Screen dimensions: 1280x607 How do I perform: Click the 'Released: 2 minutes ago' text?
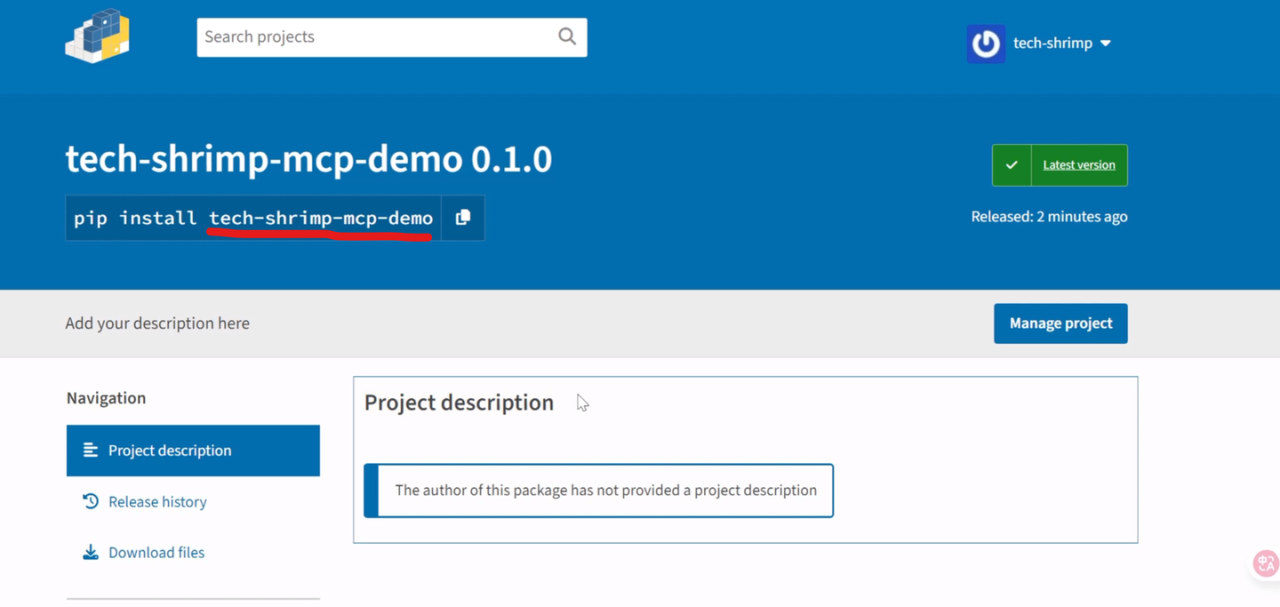(1049, 216)
